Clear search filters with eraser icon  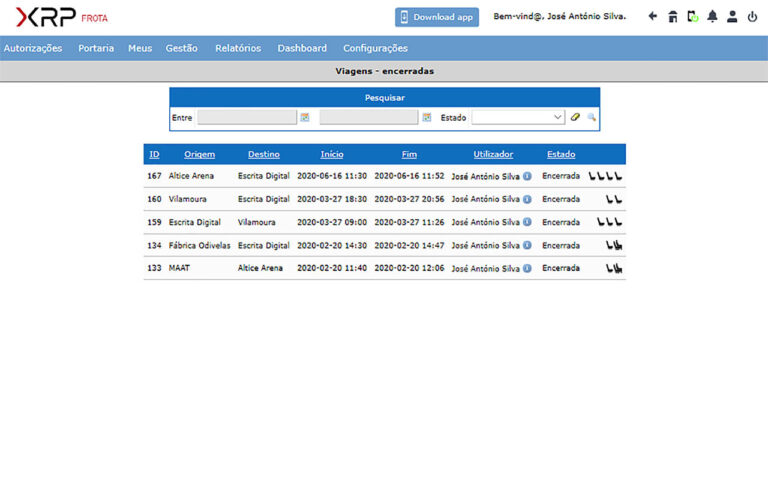pyautogui.click(x=575, y=117)
